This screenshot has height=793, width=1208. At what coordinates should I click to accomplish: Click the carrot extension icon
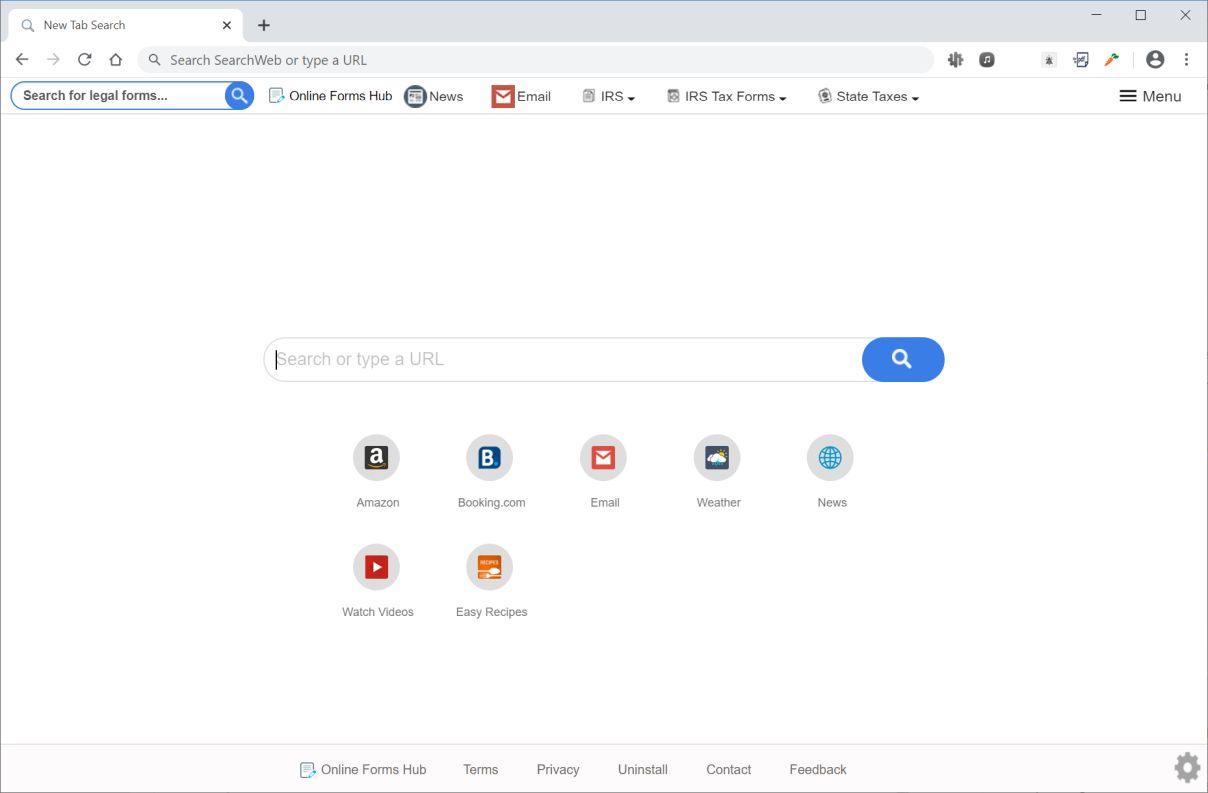pos(1111,59)
